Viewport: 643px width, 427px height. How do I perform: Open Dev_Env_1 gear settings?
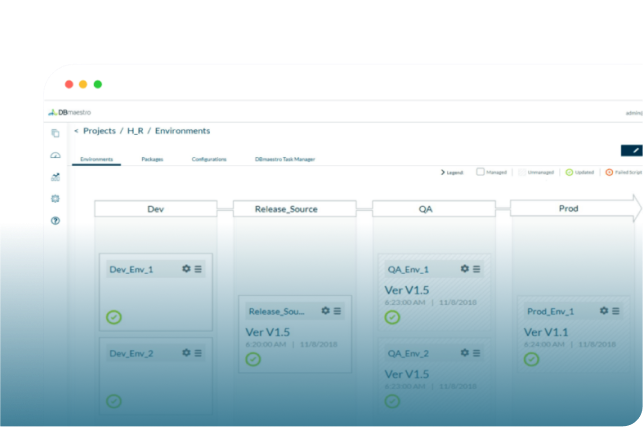(186, 269)
